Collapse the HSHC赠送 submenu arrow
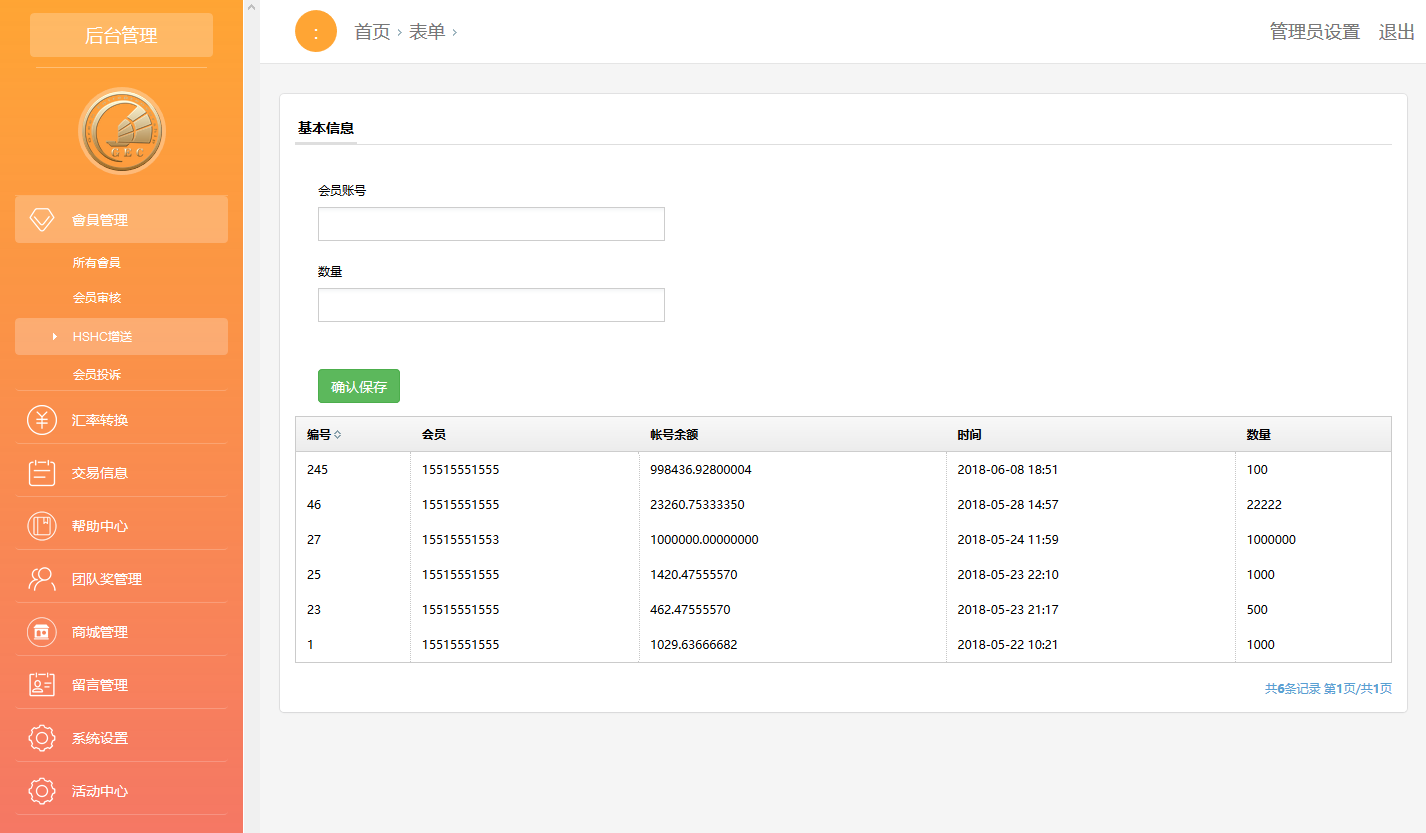Screen dimensions: 1426x833 click(x=54, y=337)
